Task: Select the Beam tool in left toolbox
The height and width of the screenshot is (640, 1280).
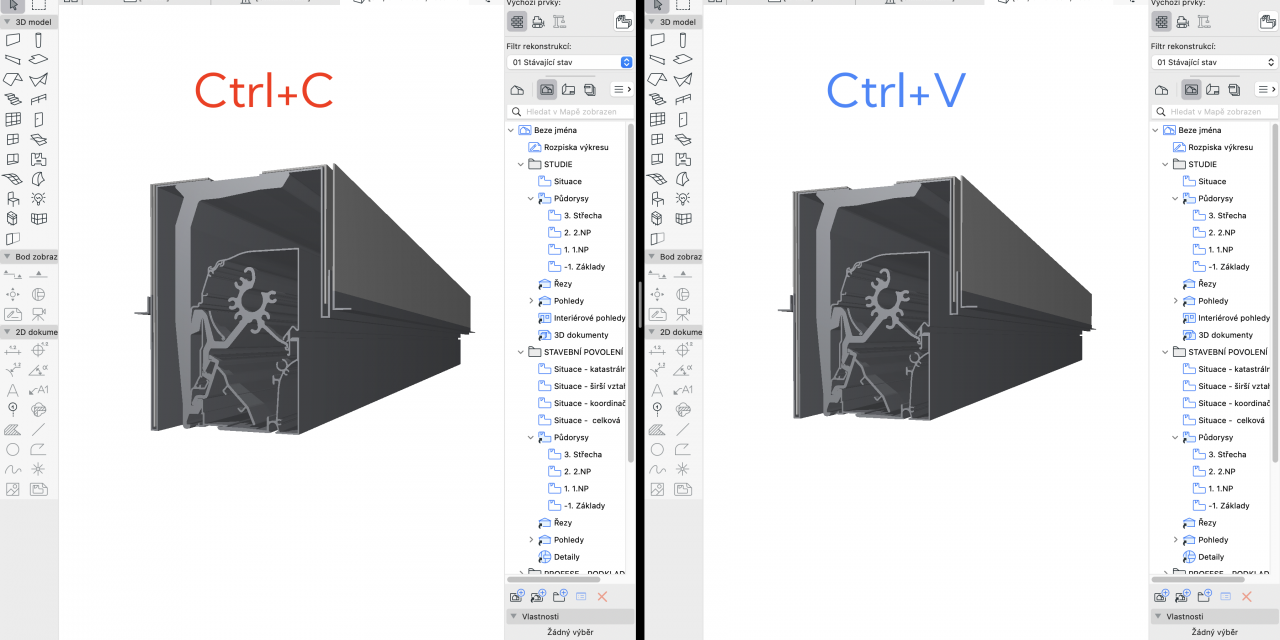Action: (x=13, y=60)
